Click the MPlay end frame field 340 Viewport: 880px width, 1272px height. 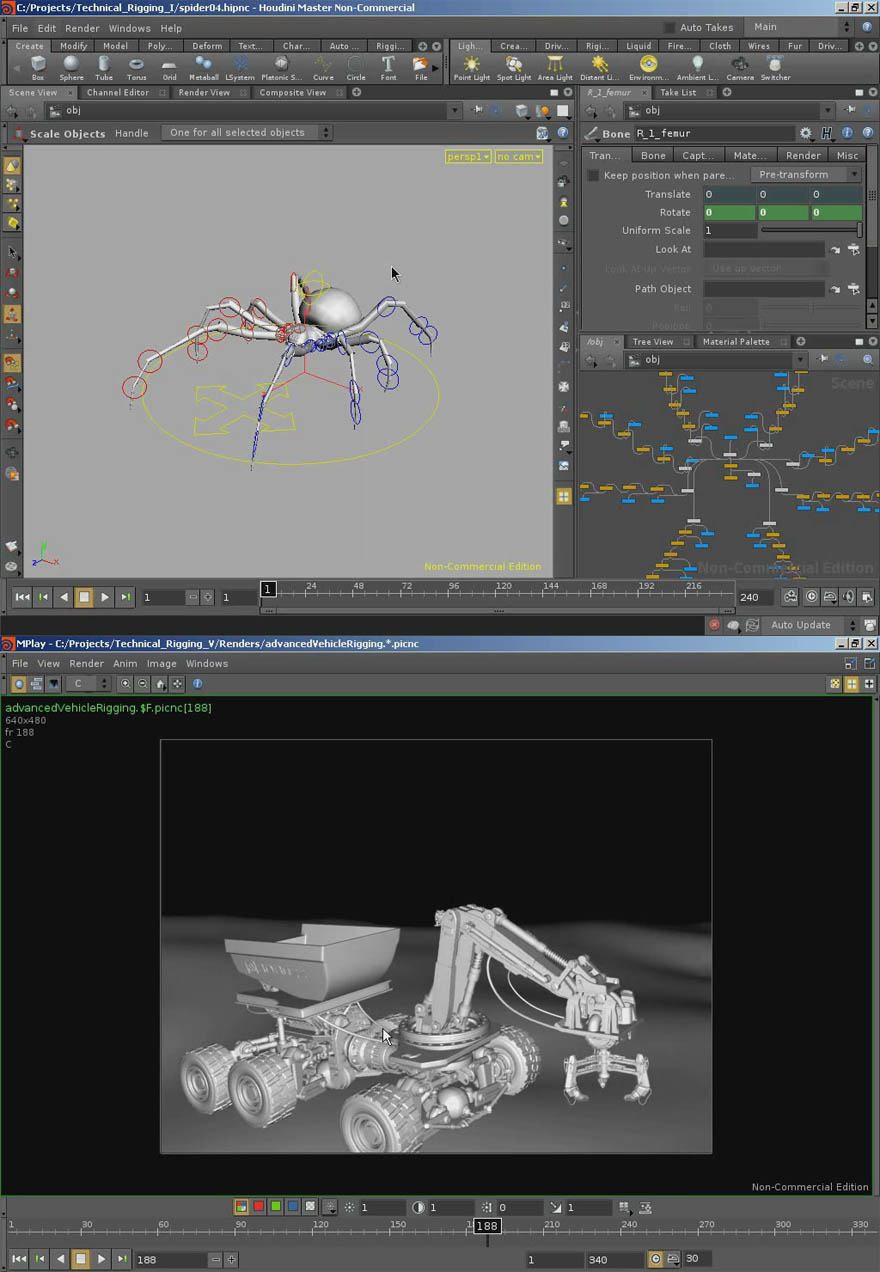tap(615, 1259)
